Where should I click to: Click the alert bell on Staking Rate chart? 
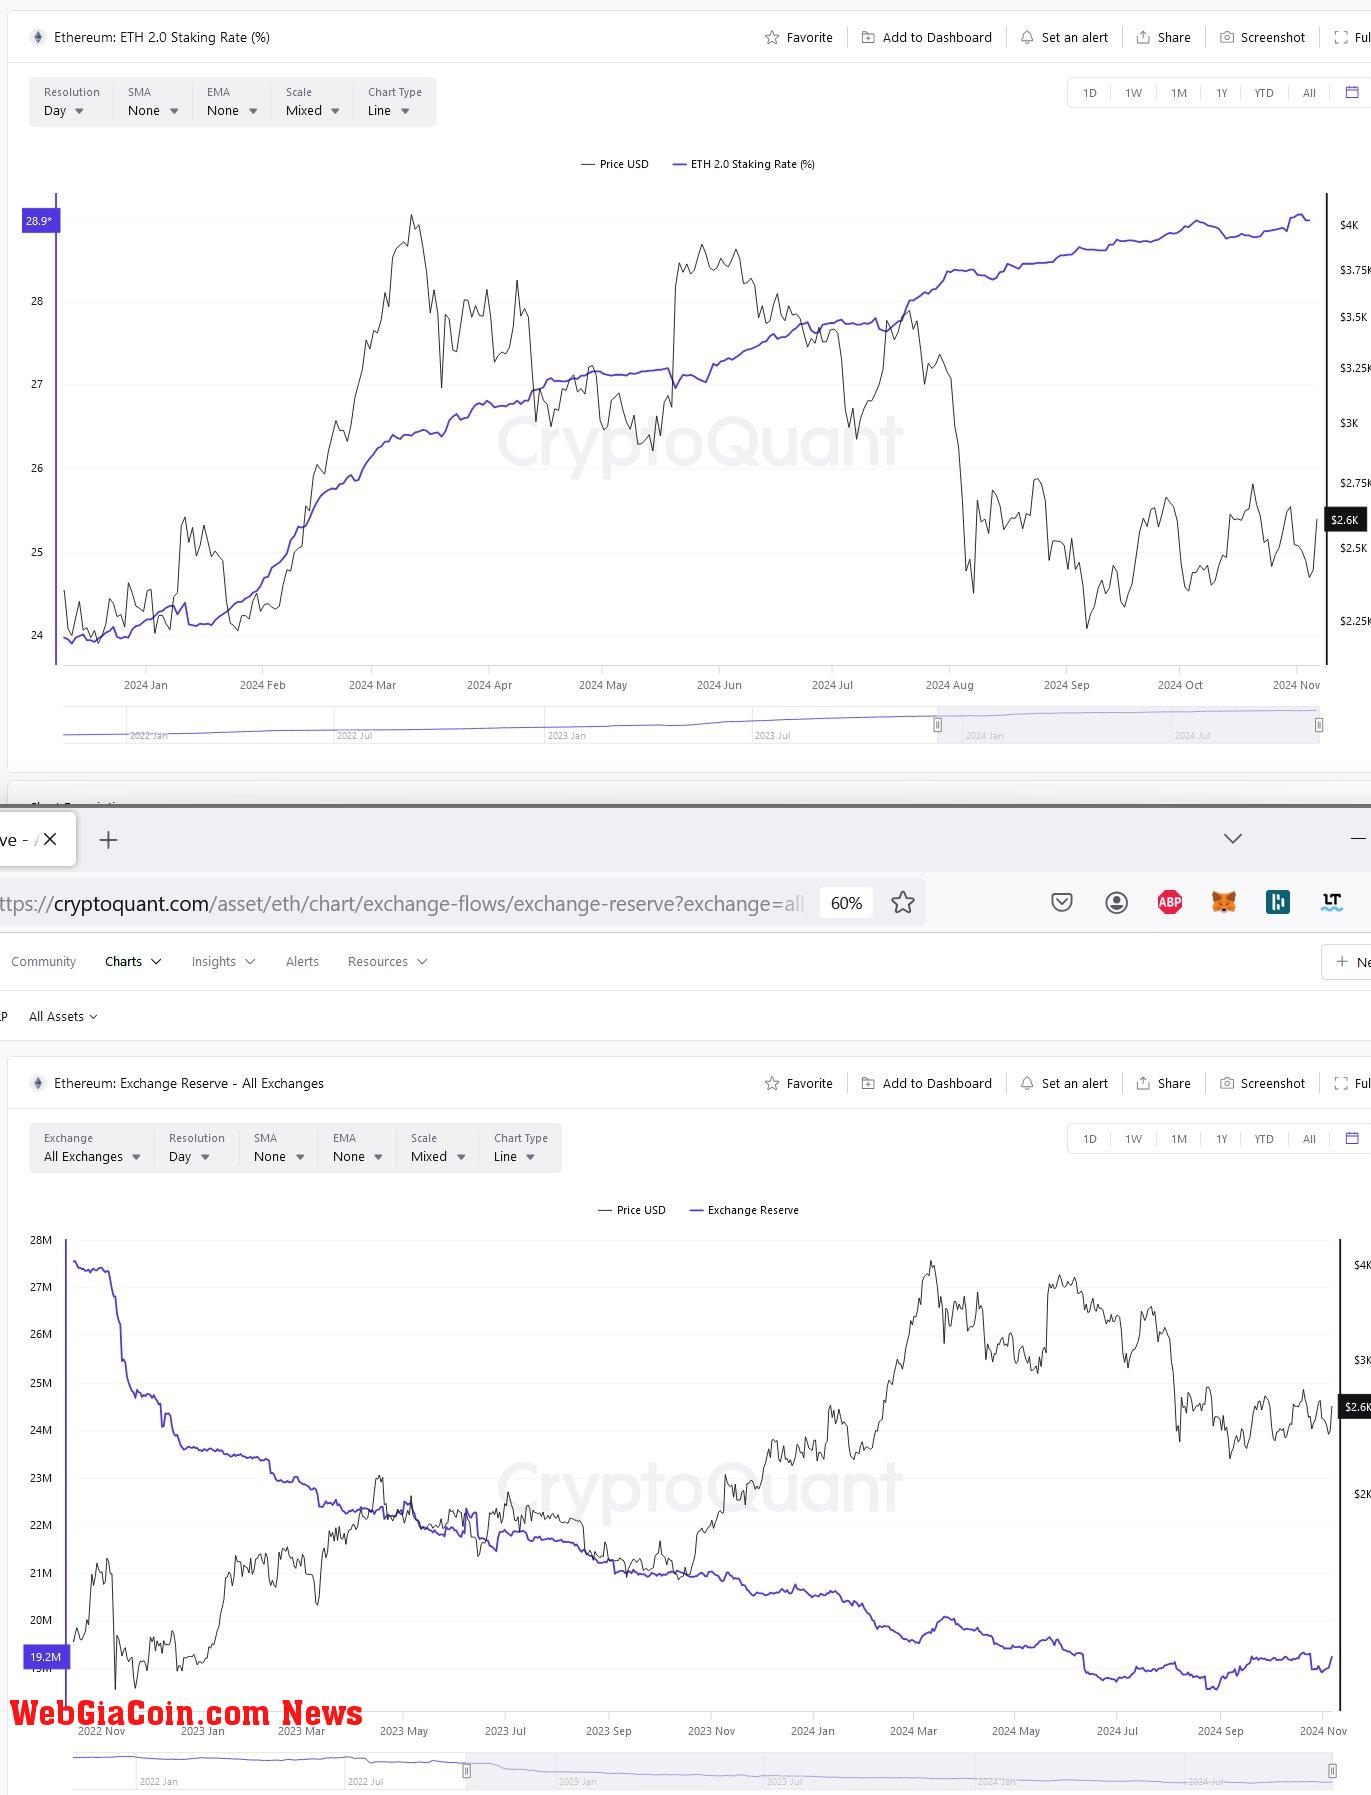(1027, 37)
